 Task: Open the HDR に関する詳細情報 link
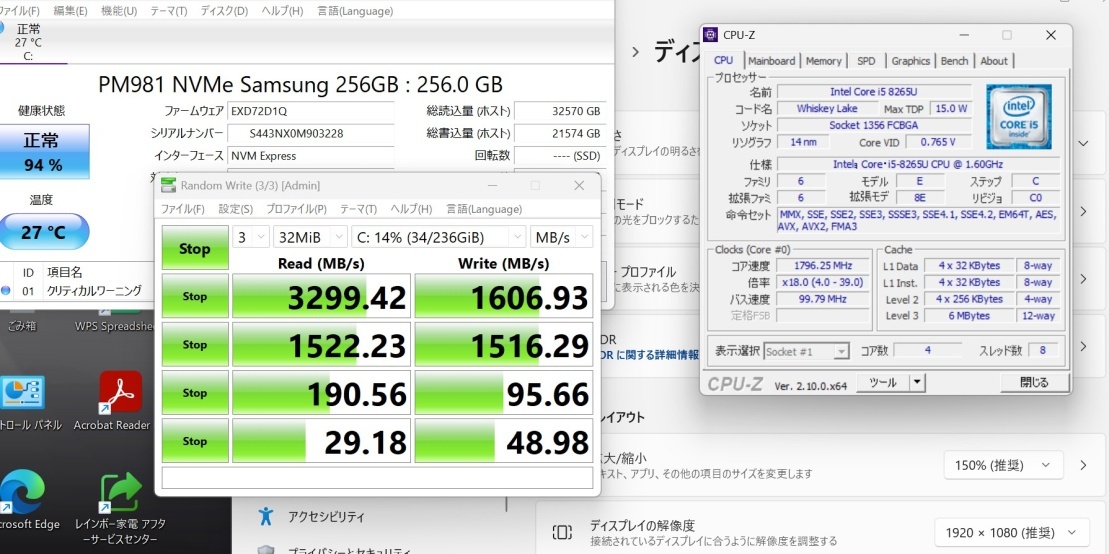pos(649,354)
